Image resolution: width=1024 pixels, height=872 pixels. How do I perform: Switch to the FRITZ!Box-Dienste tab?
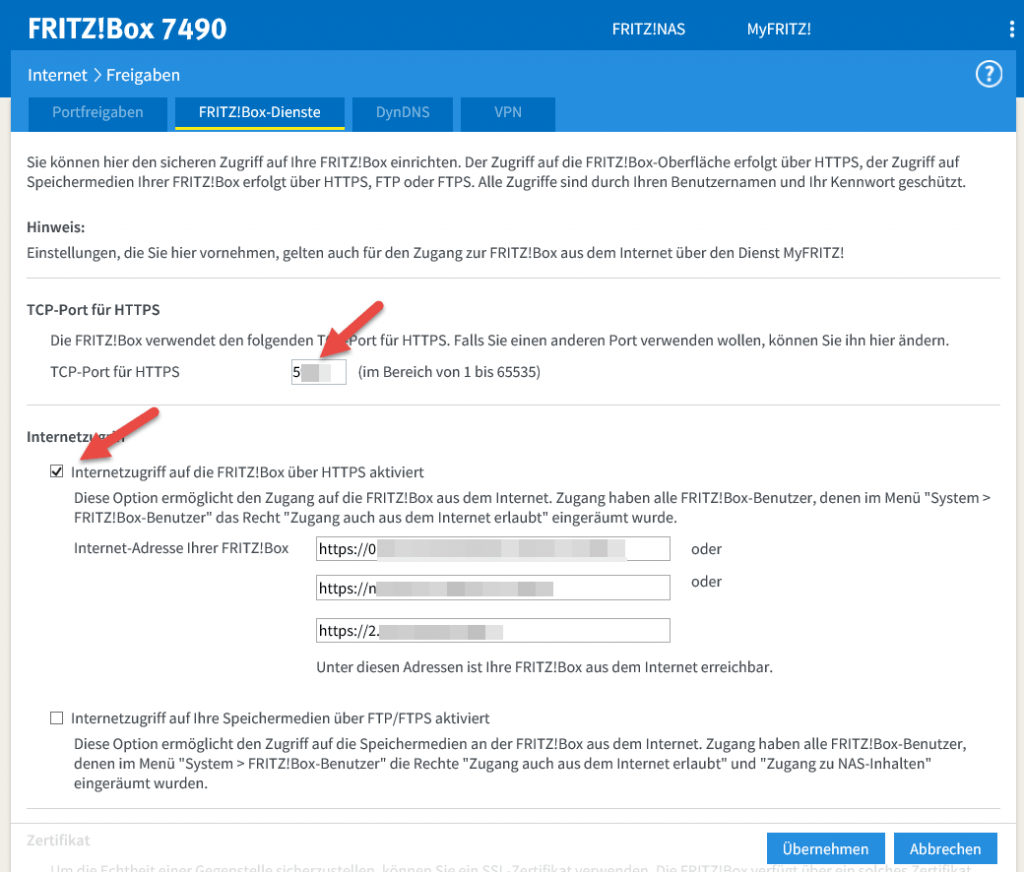[259, 113]
